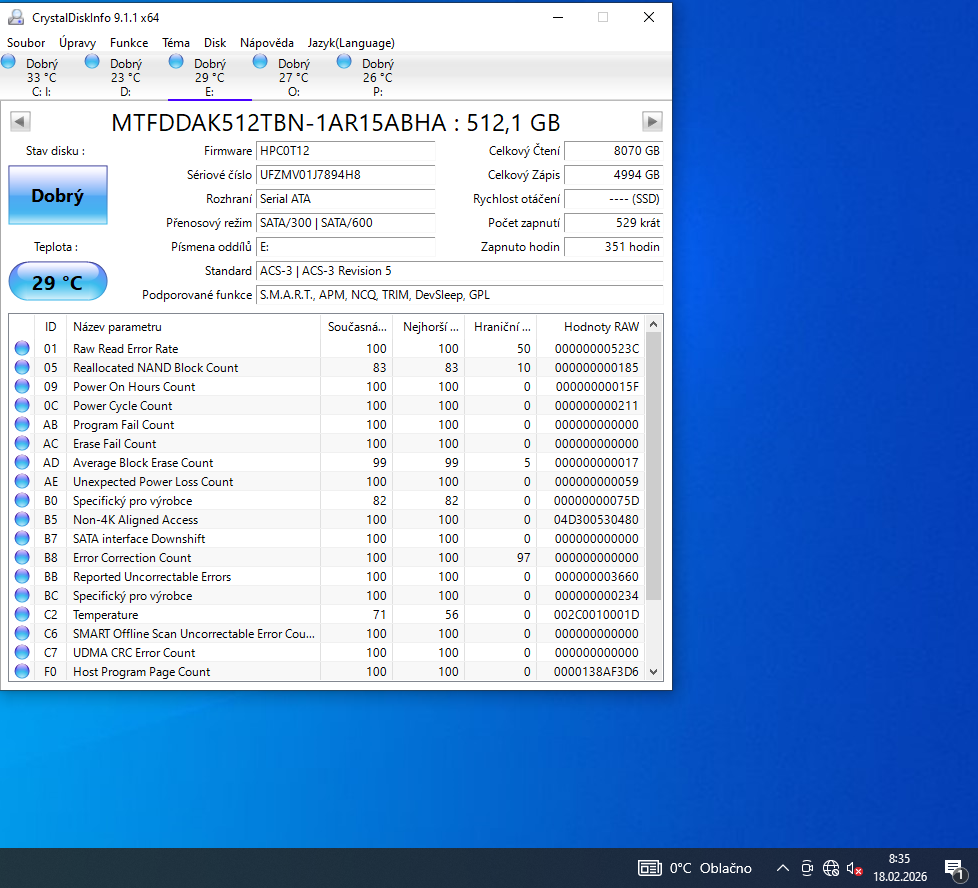This screenshot has width=978, height=888.
Task: Select the D: disk status orb
Action: pyautogui.click(x=92, y=62)
